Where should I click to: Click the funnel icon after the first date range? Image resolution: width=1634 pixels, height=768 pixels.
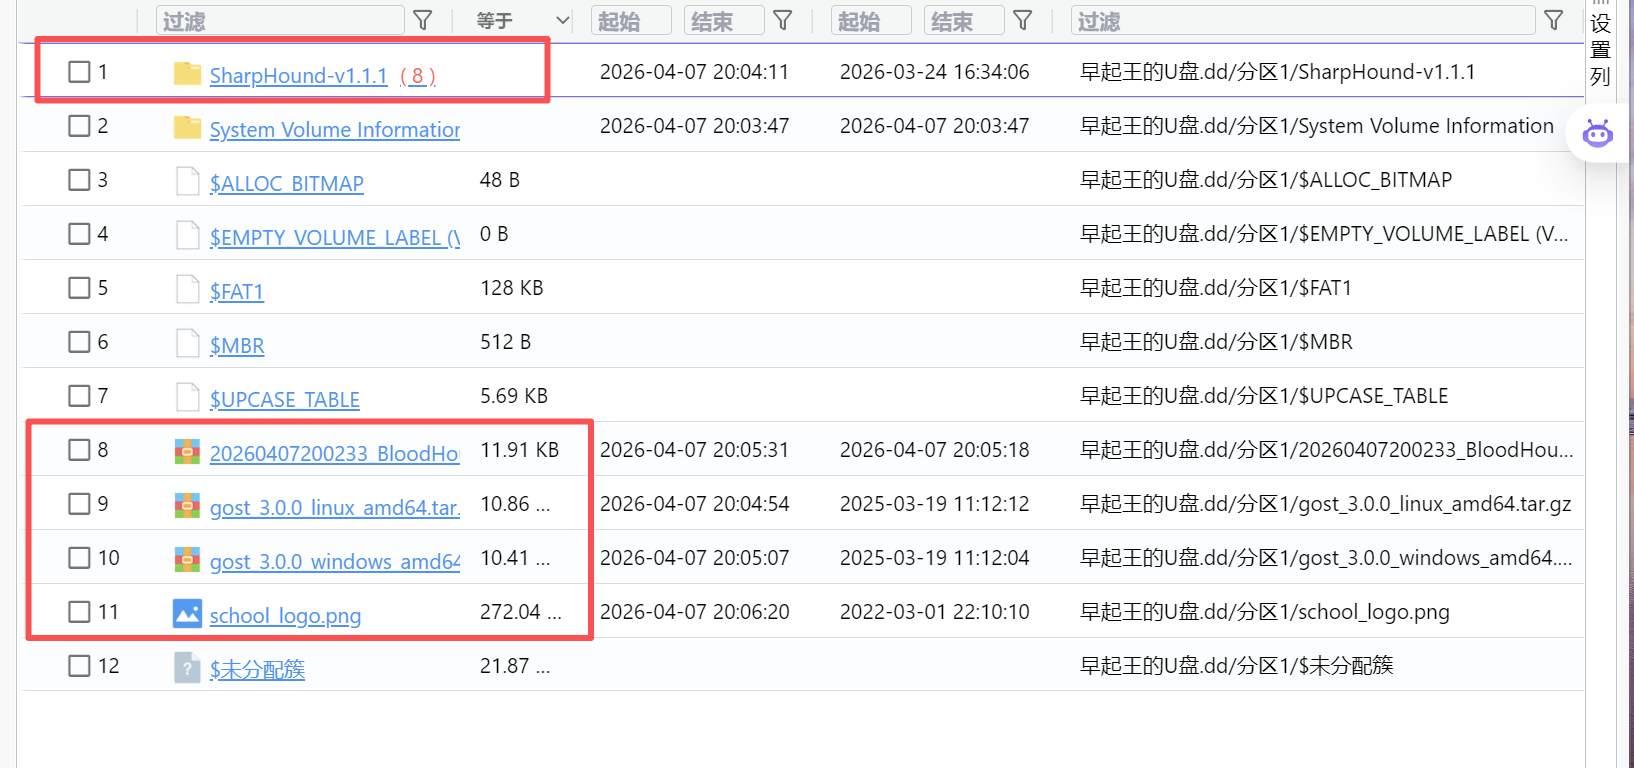click(x=783, y=21)
